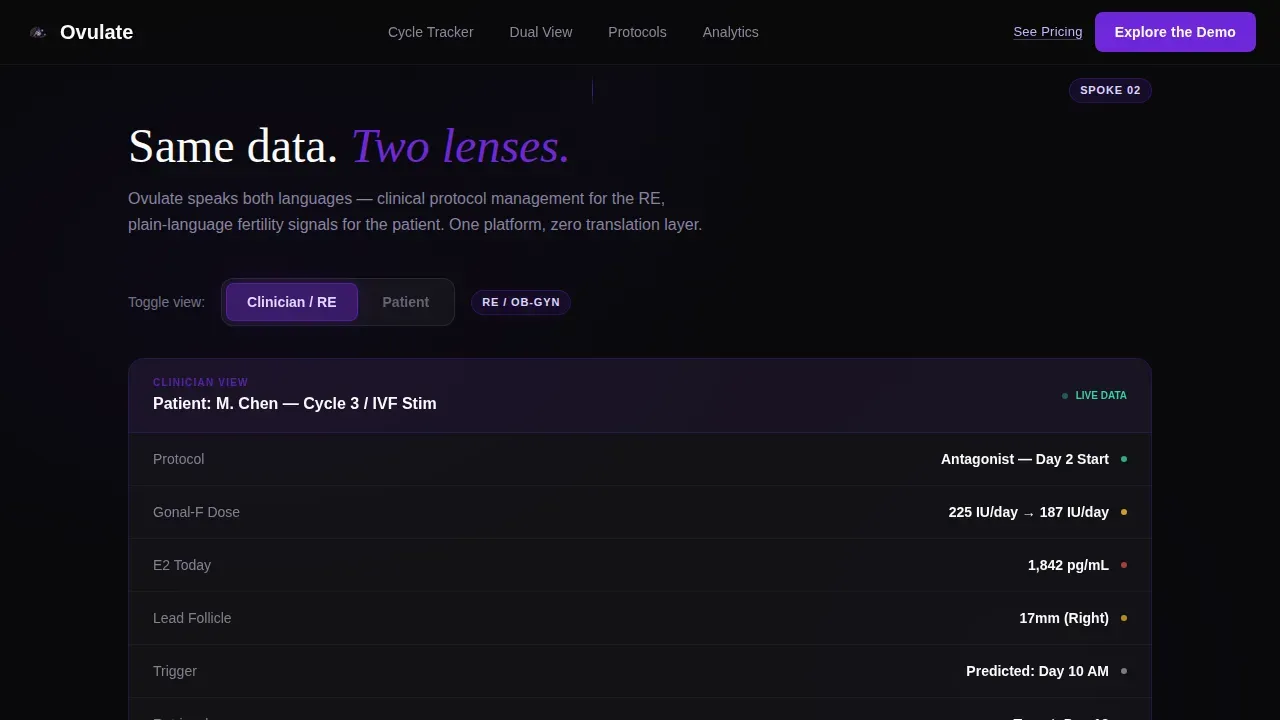The image size is (1280, 720).
Task: Click the red E2 Today status dot
Action: pos(1124,565)
